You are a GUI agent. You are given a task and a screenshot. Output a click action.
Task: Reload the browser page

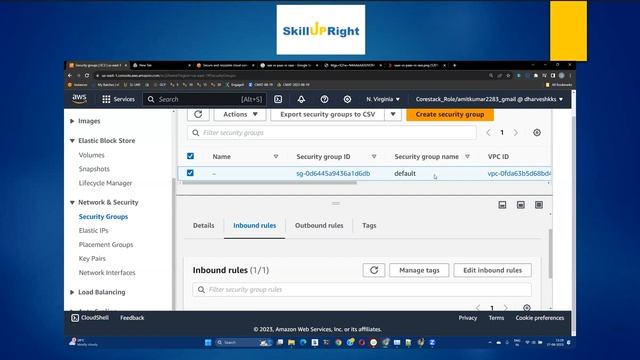[x=87, y=76]
